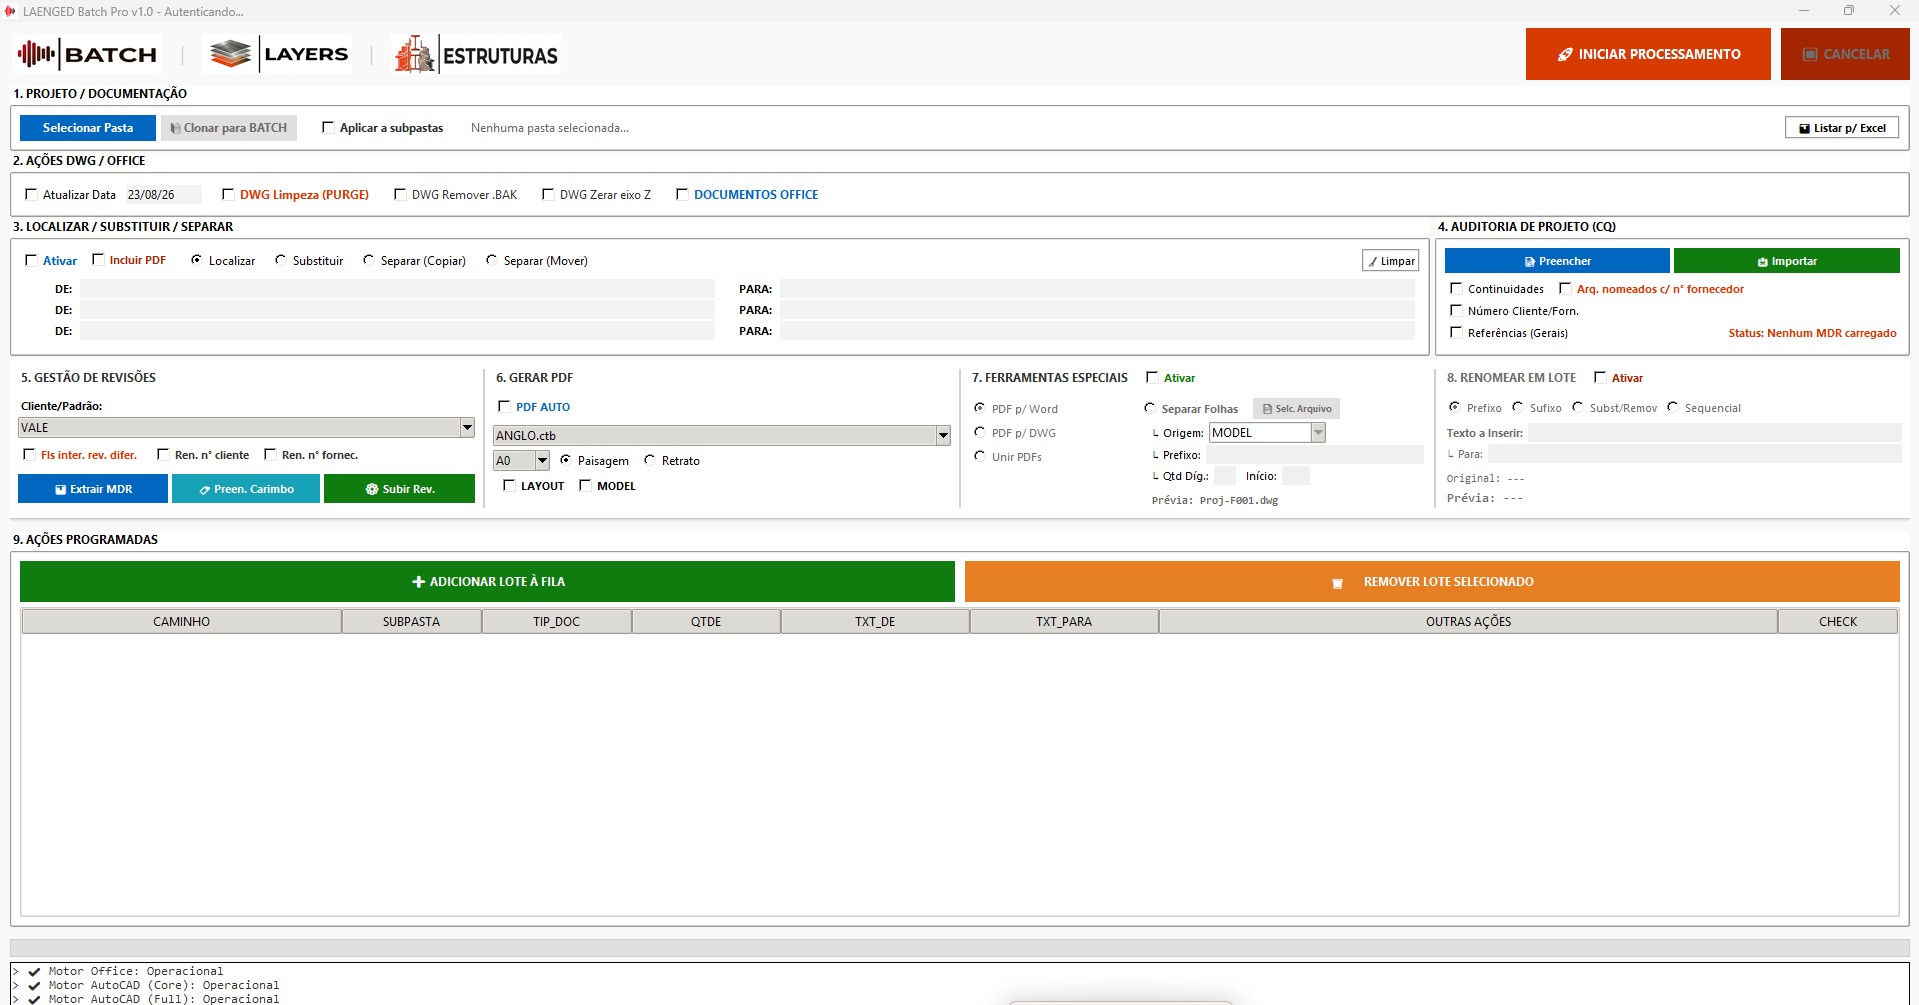
Task: Open the ESTRUTURAS module
Action: (x=476, y=55)
